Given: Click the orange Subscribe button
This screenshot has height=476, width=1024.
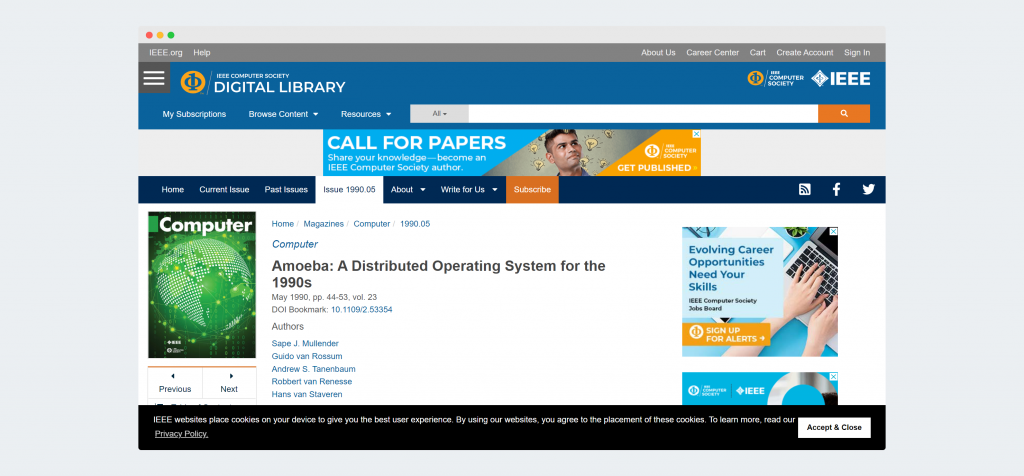Looking at the screenshot, I should pyautogui.click(x=532, y=189).
